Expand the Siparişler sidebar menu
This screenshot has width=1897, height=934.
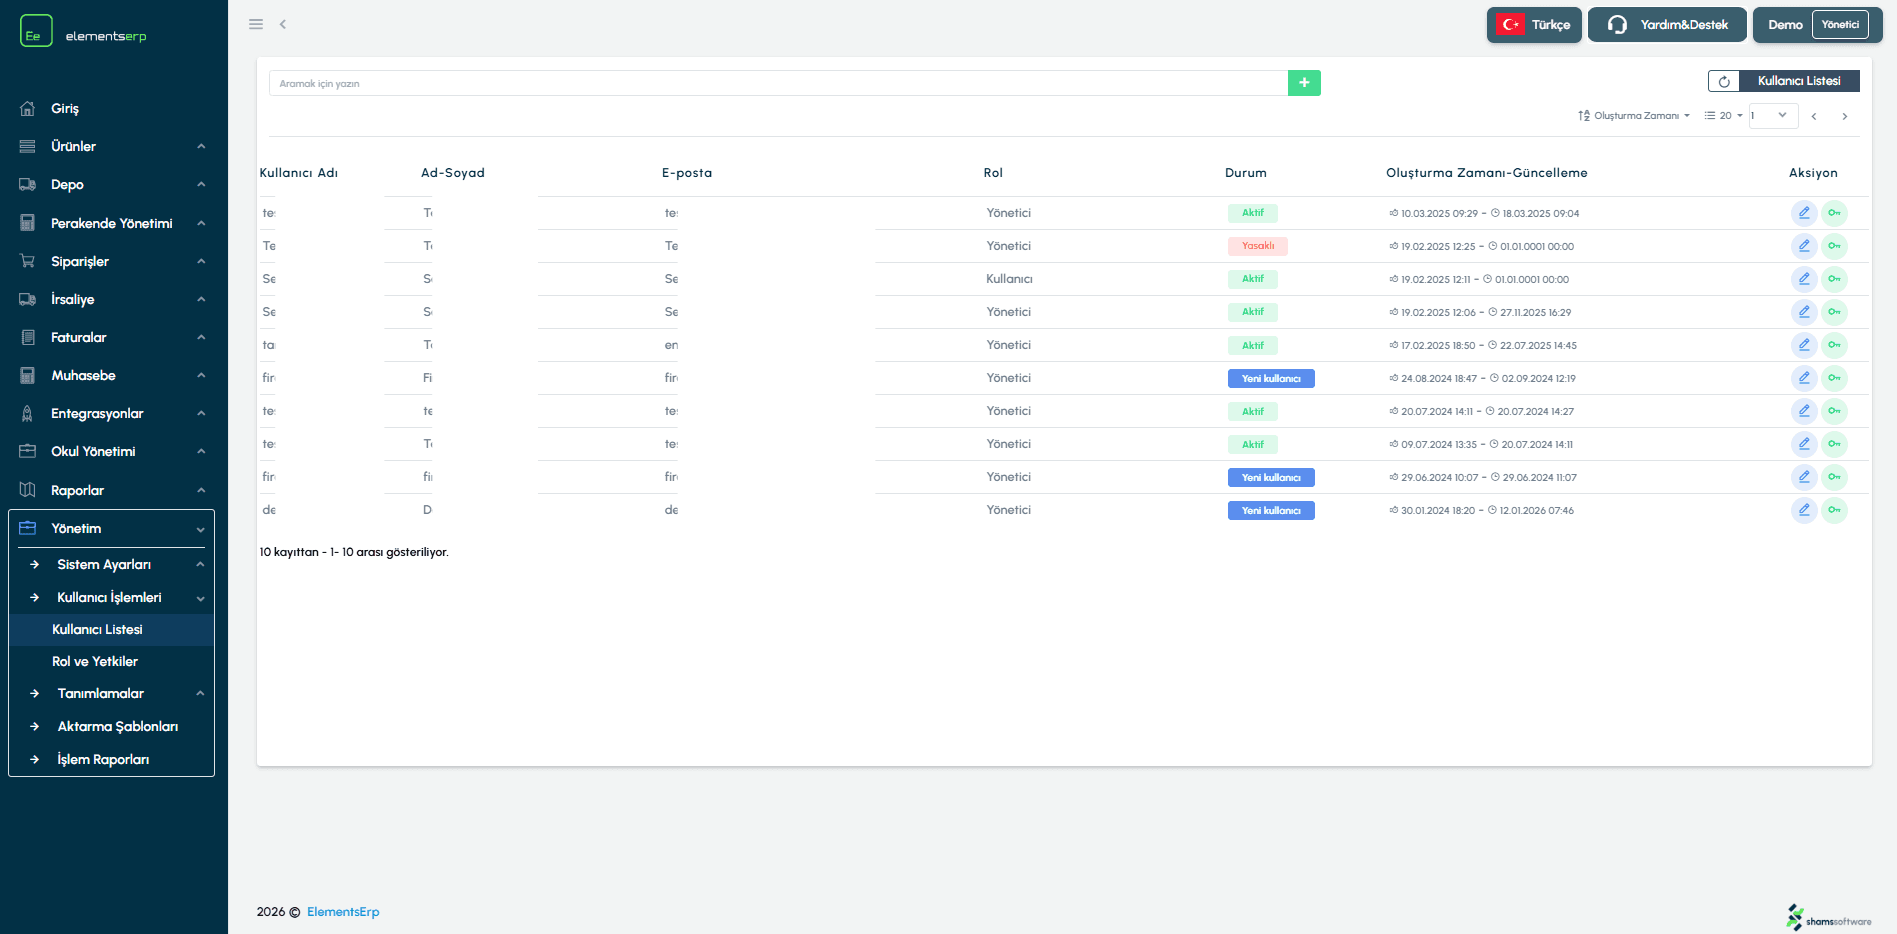click(x=113, y=261)
